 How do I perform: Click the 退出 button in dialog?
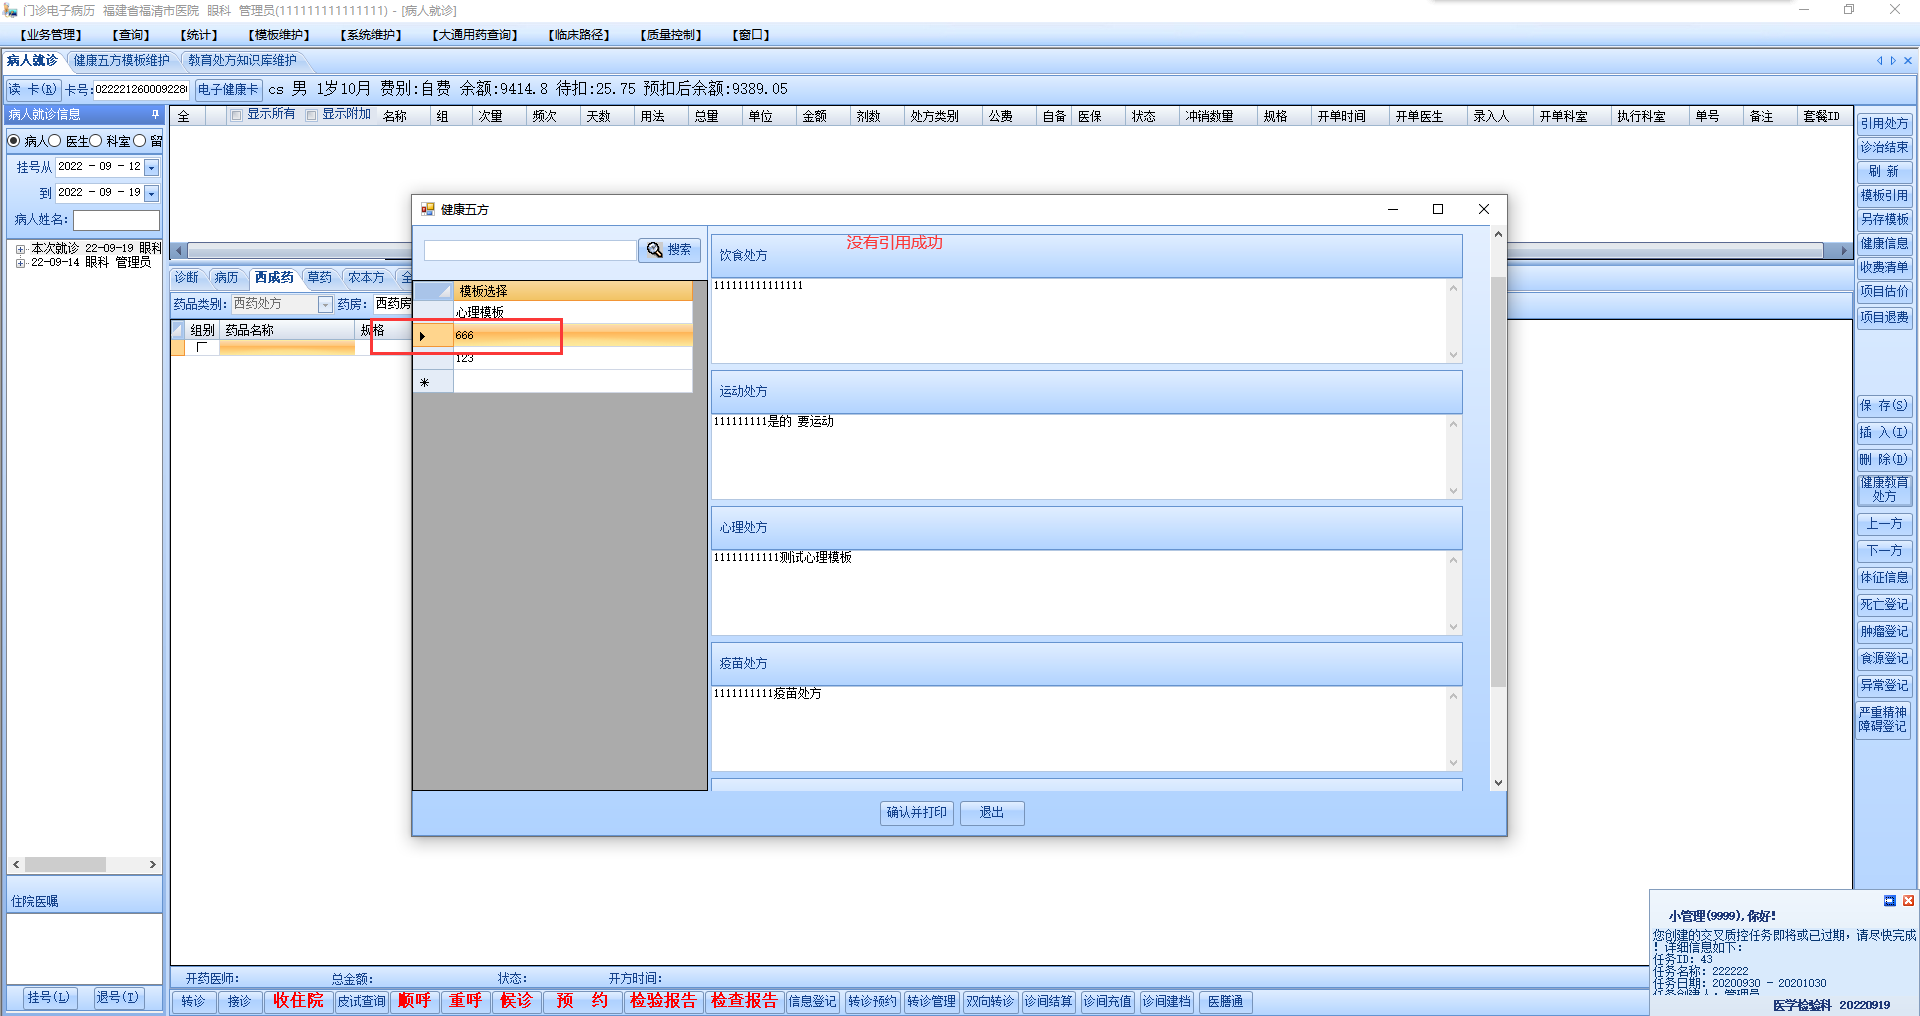(x=992, y=813)
